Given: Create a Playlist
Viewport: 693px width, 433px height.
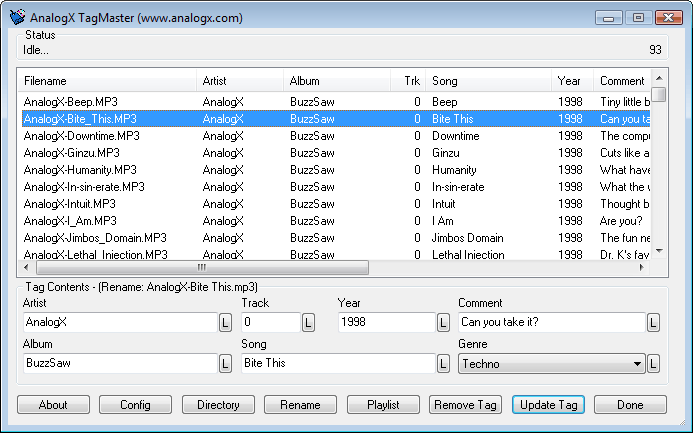Looking at the screenshot, I should point(383,405).
